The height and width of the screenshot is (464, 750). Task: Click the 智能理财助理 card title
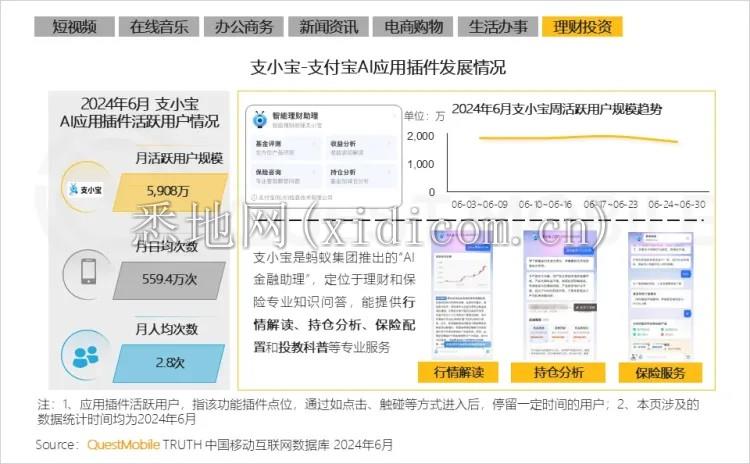295,116
